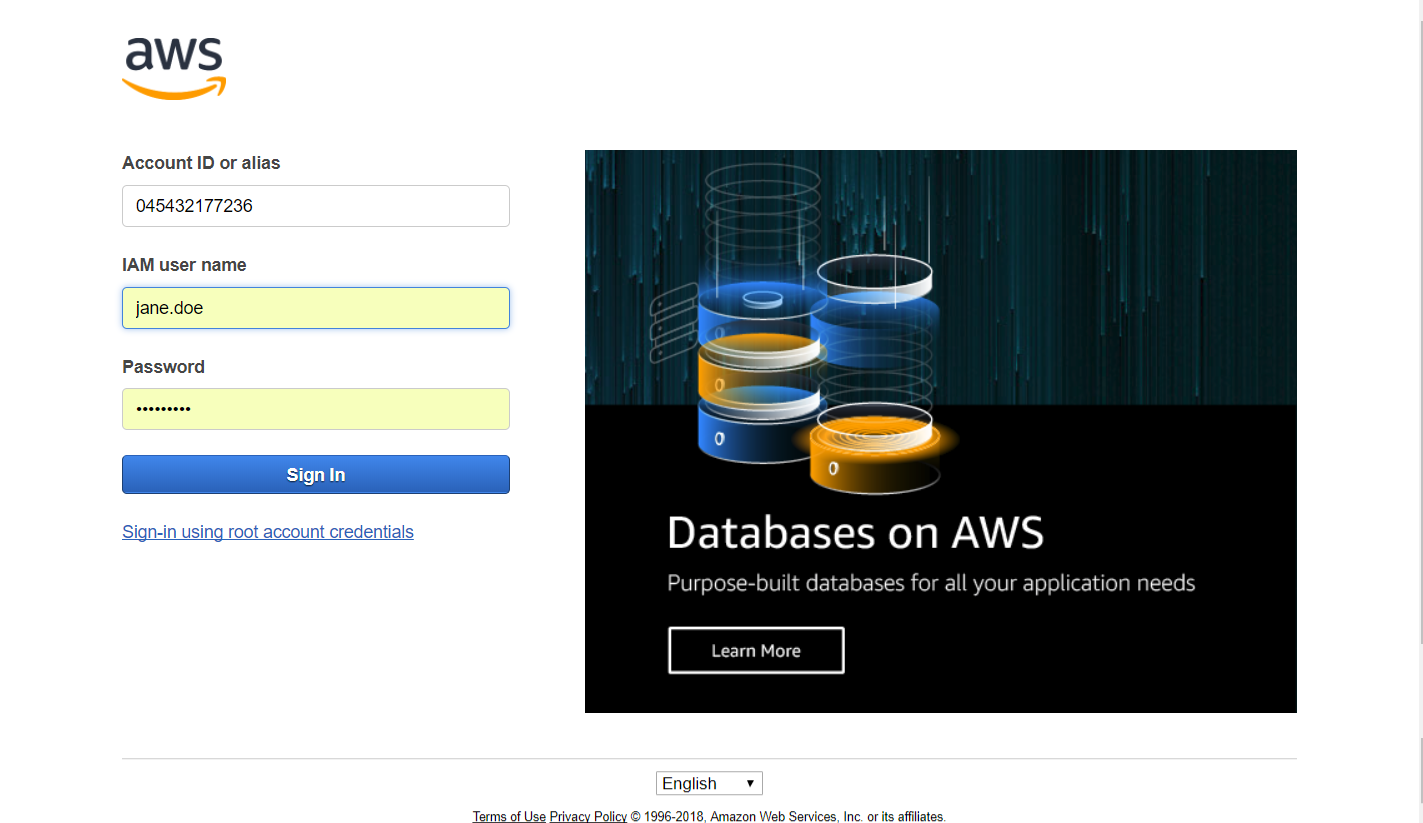
Task: Open the English language dropdown
Action: pos(709,783)
